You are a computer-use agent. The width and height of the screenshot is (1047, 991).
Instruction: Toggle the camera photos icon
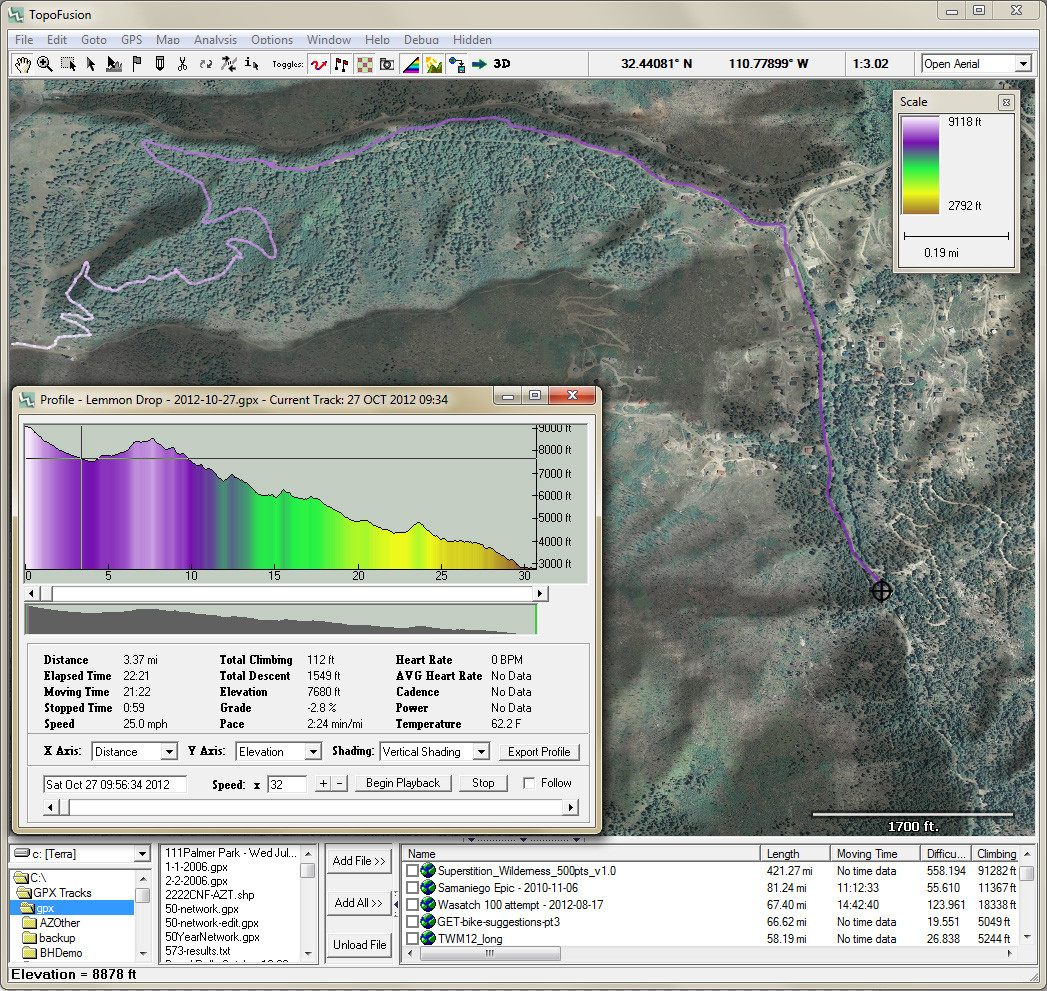coord(387,64)
